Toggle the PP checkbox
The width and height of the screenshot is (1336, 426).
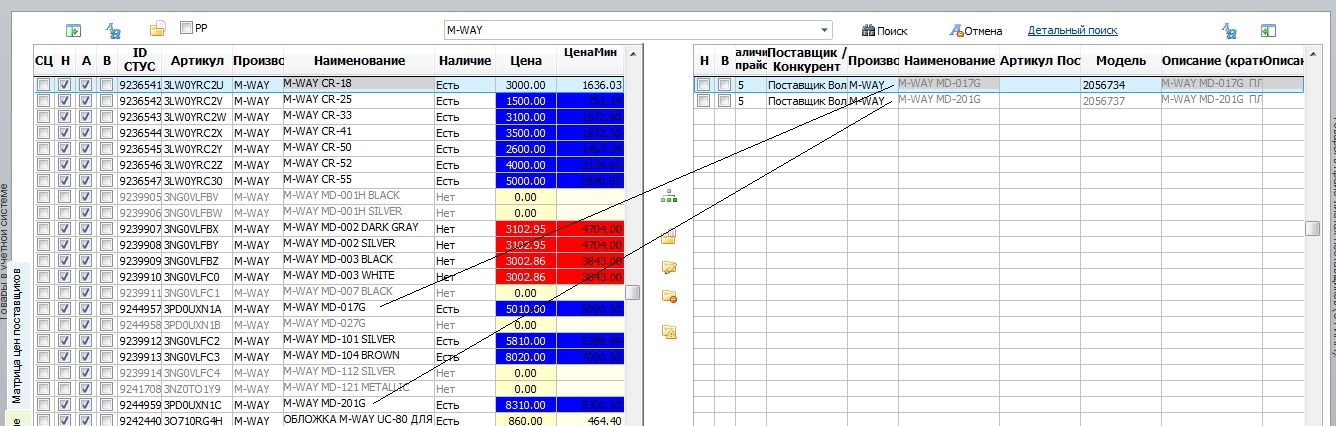[186, 28]
